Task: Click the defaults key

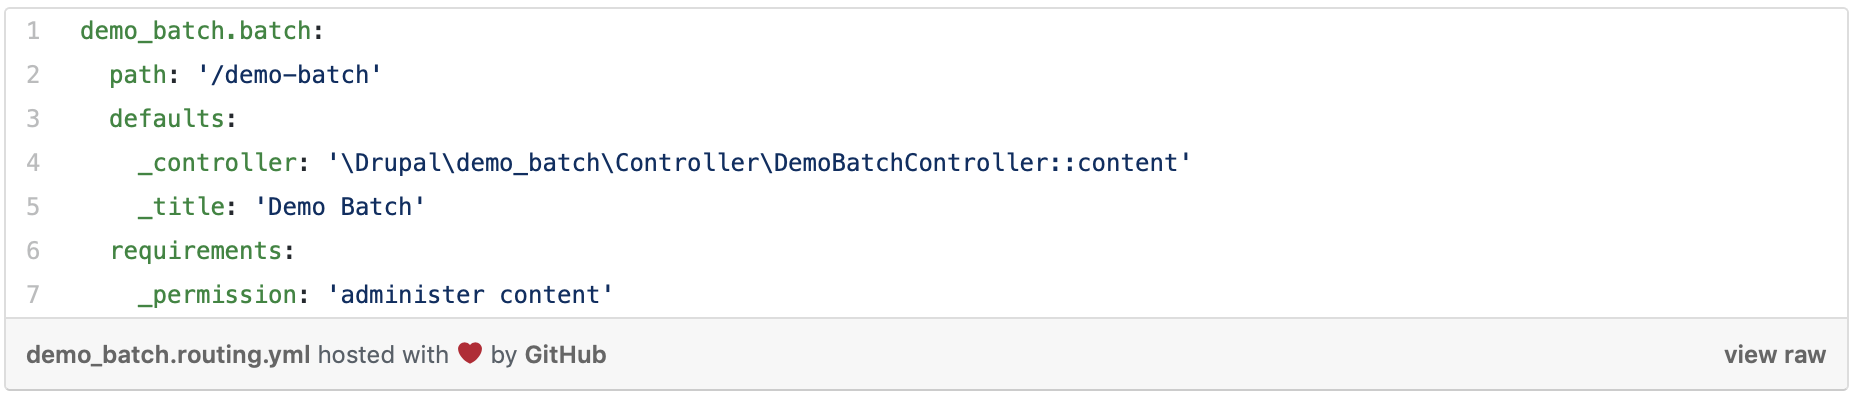Action: click(x=167, y=119)
